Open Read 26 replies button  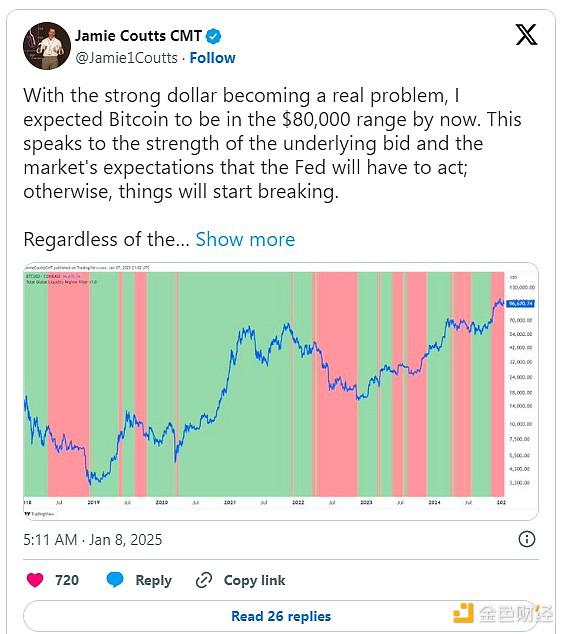pos(281,616)
